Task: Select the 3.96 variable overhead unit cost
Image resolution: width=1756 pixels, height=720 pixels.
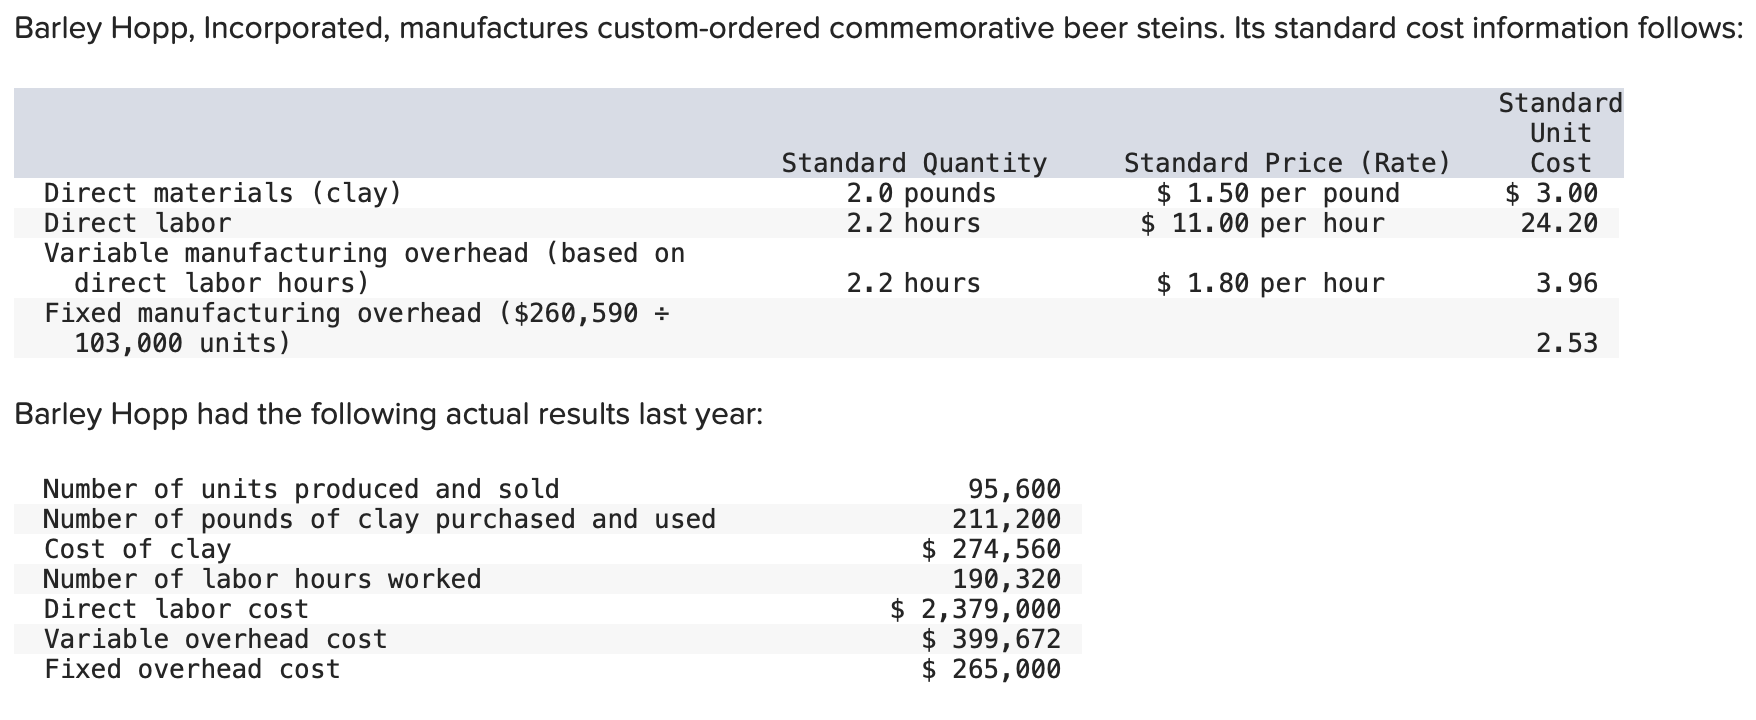Action: [1566, 283]
